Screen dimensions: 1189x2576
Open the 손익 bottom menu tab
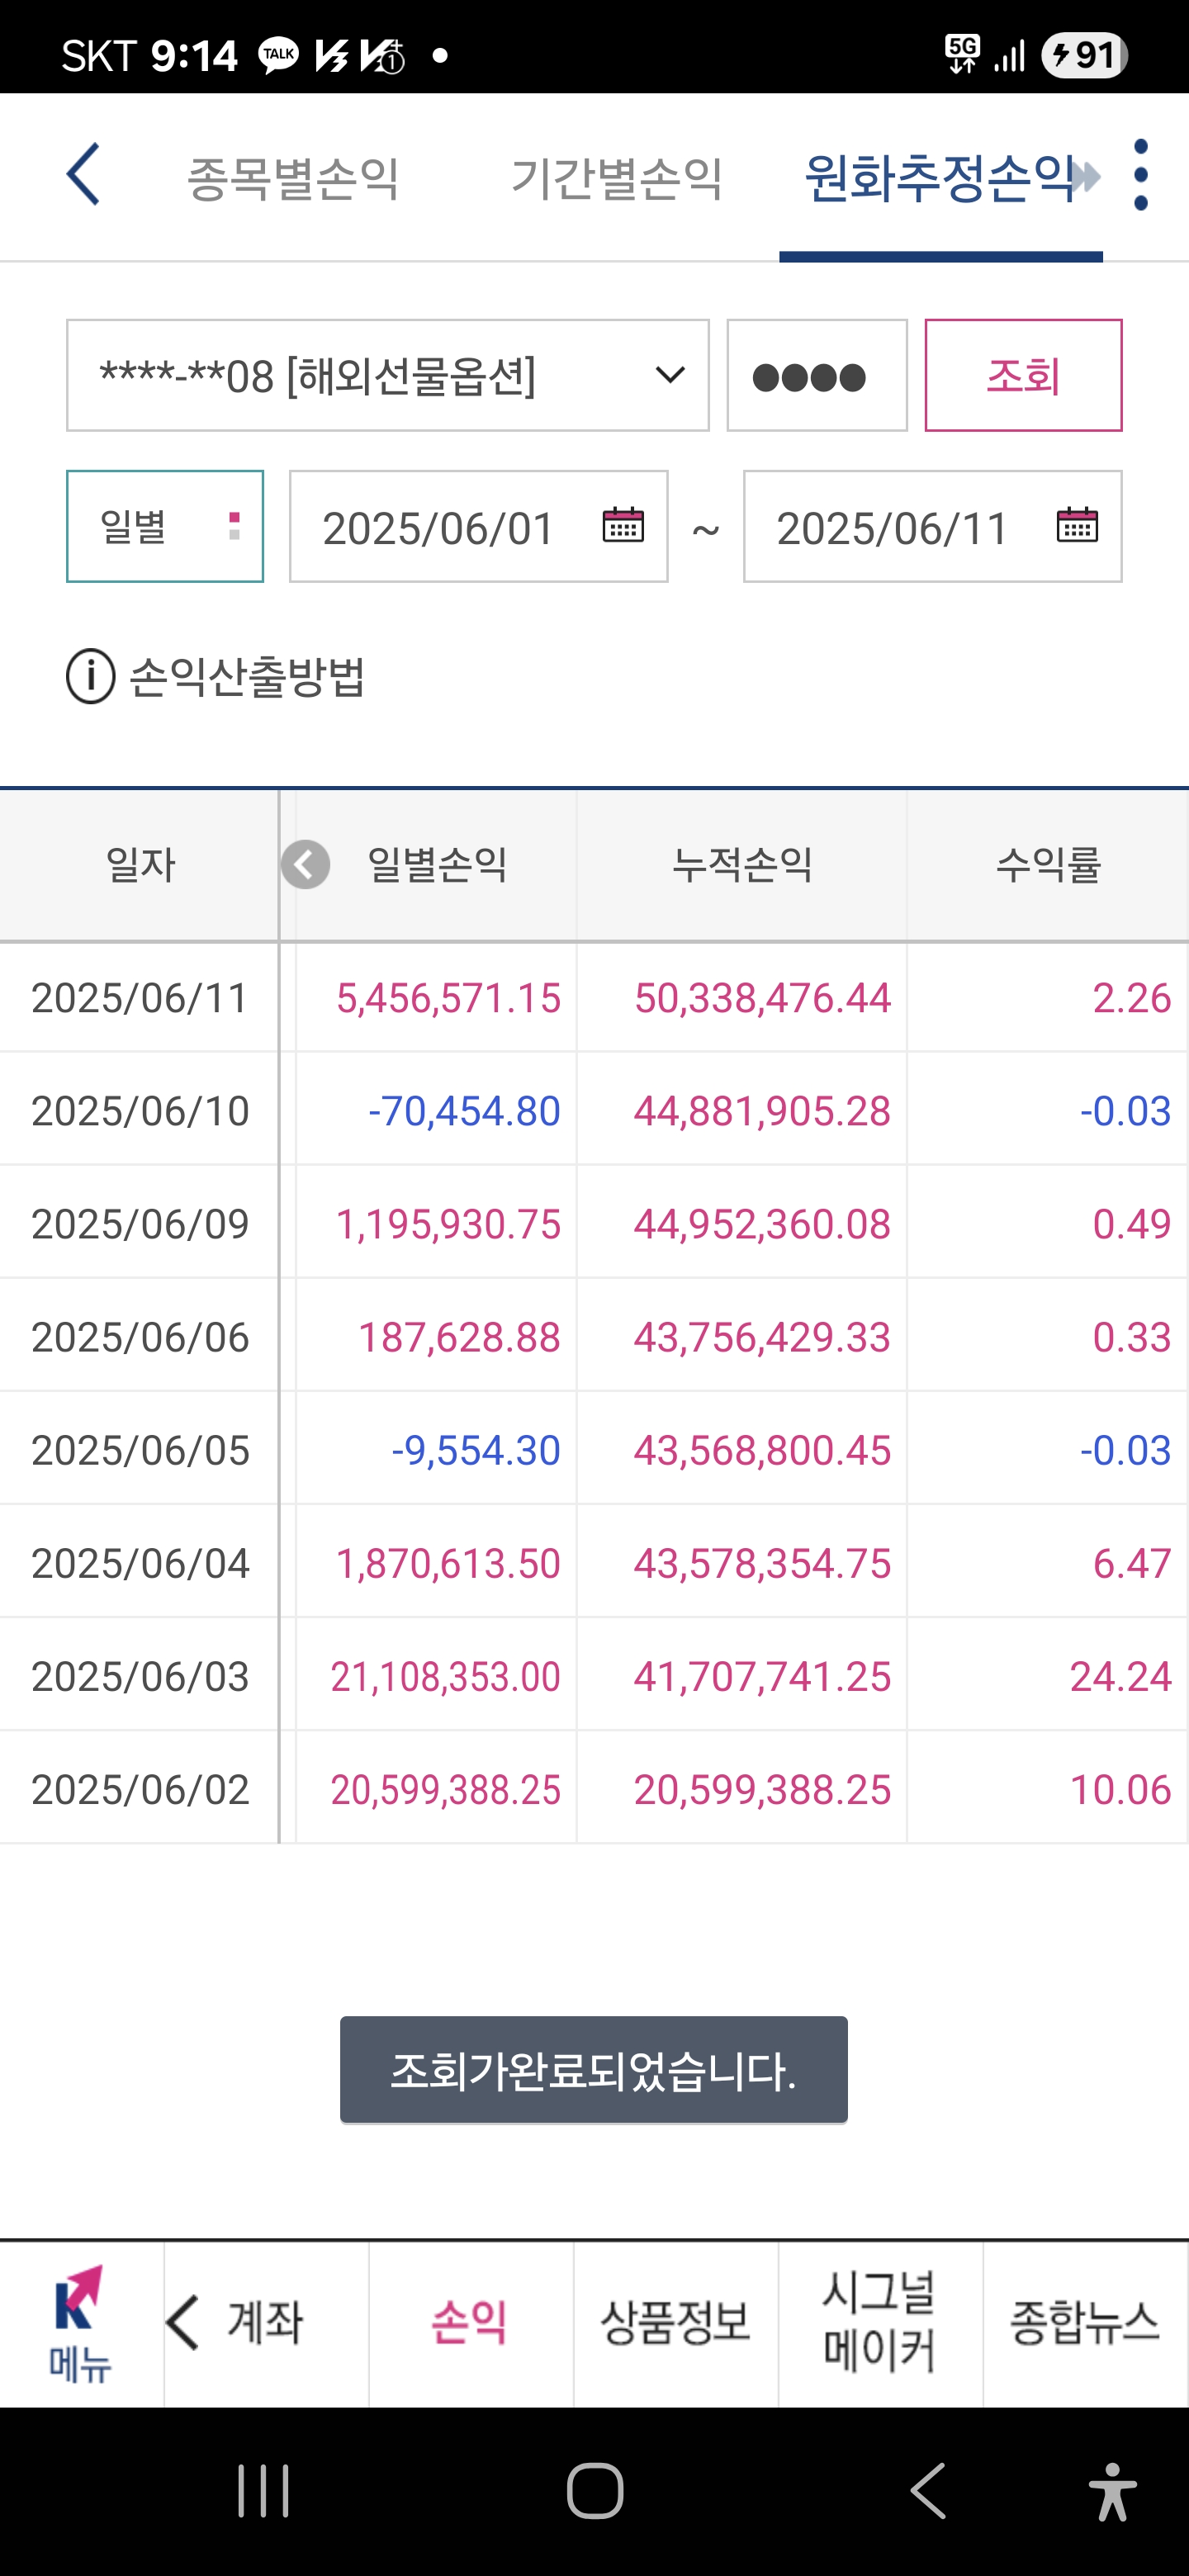point(470,2322)
